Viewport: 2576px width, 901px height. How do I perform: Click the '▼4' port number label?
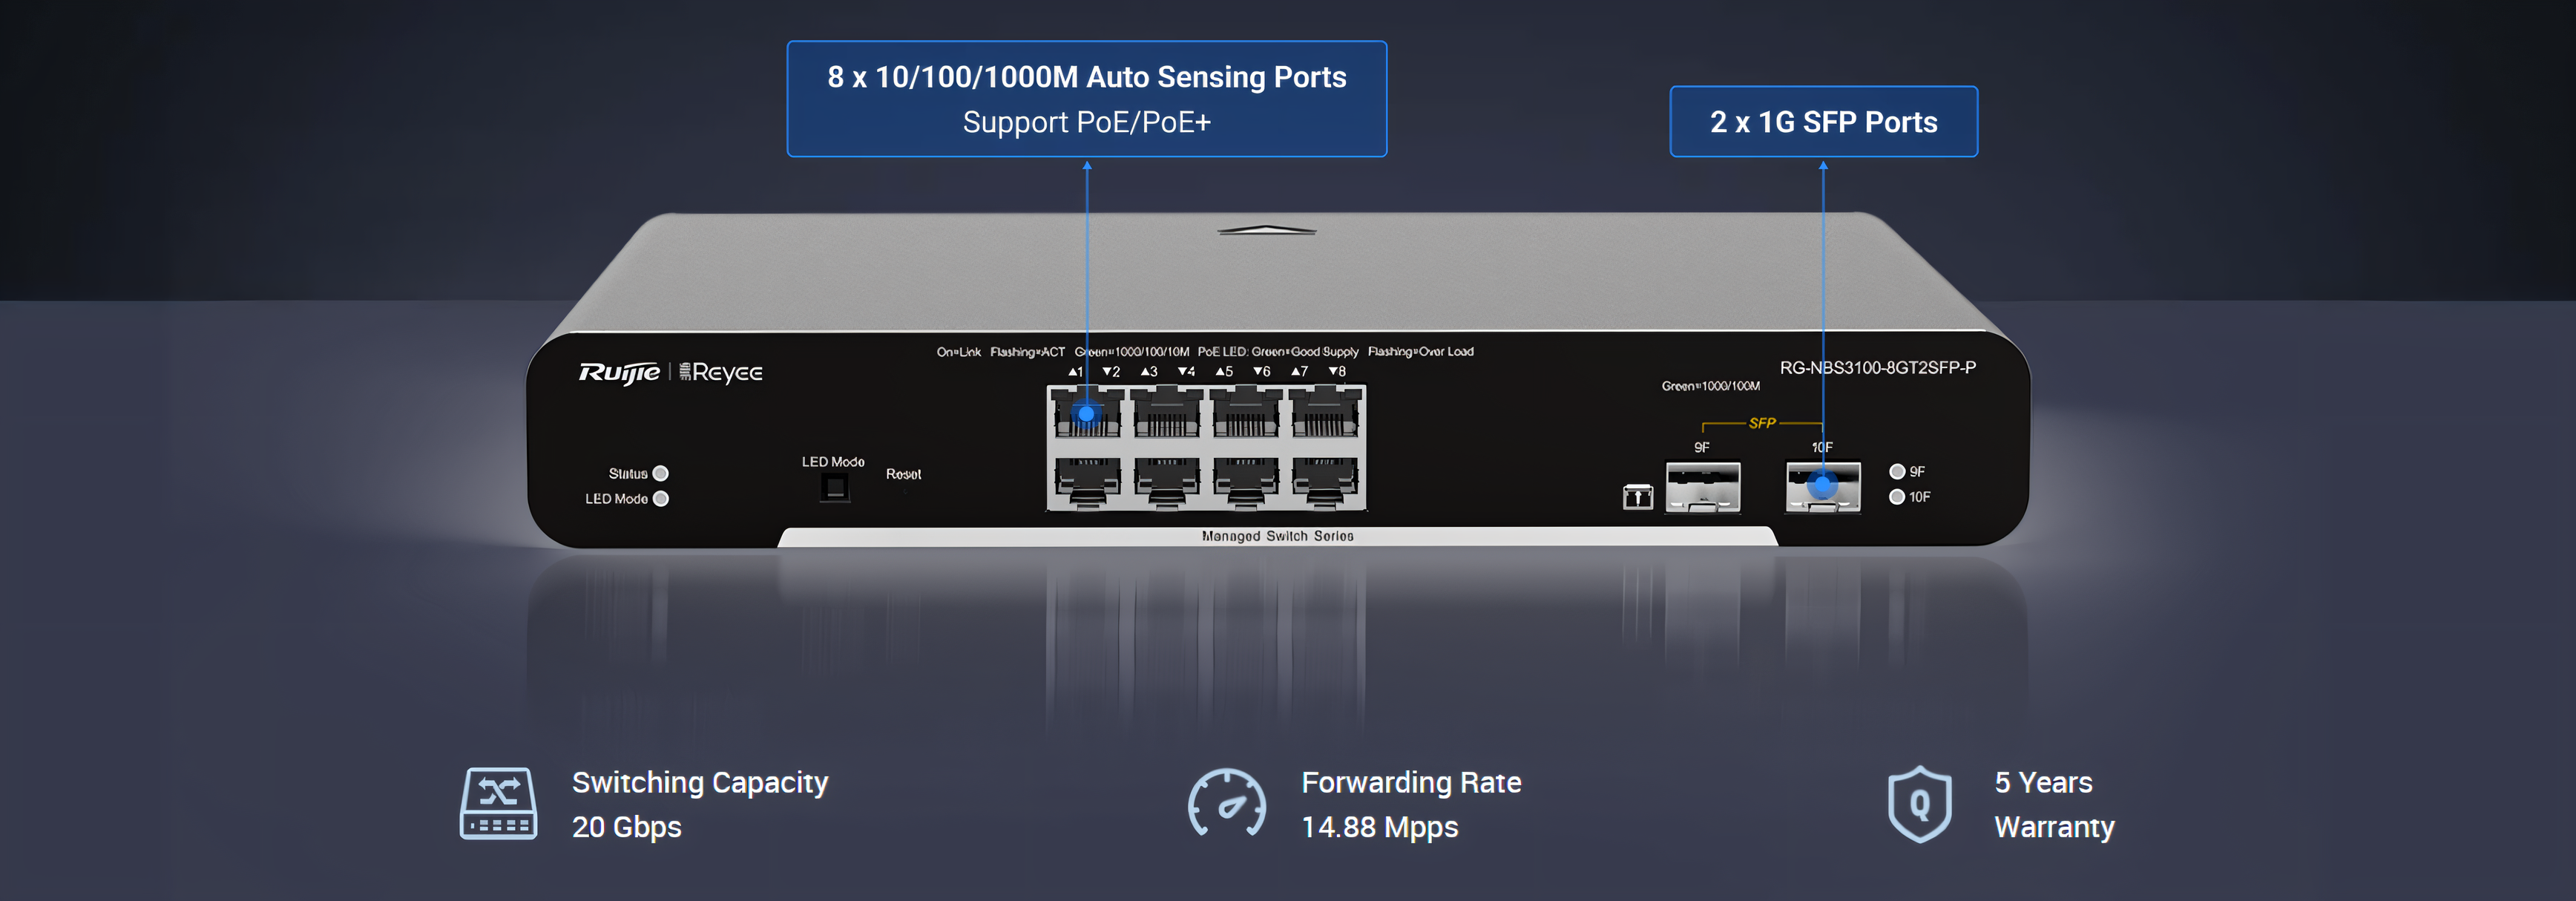[x=1186, y=372]
